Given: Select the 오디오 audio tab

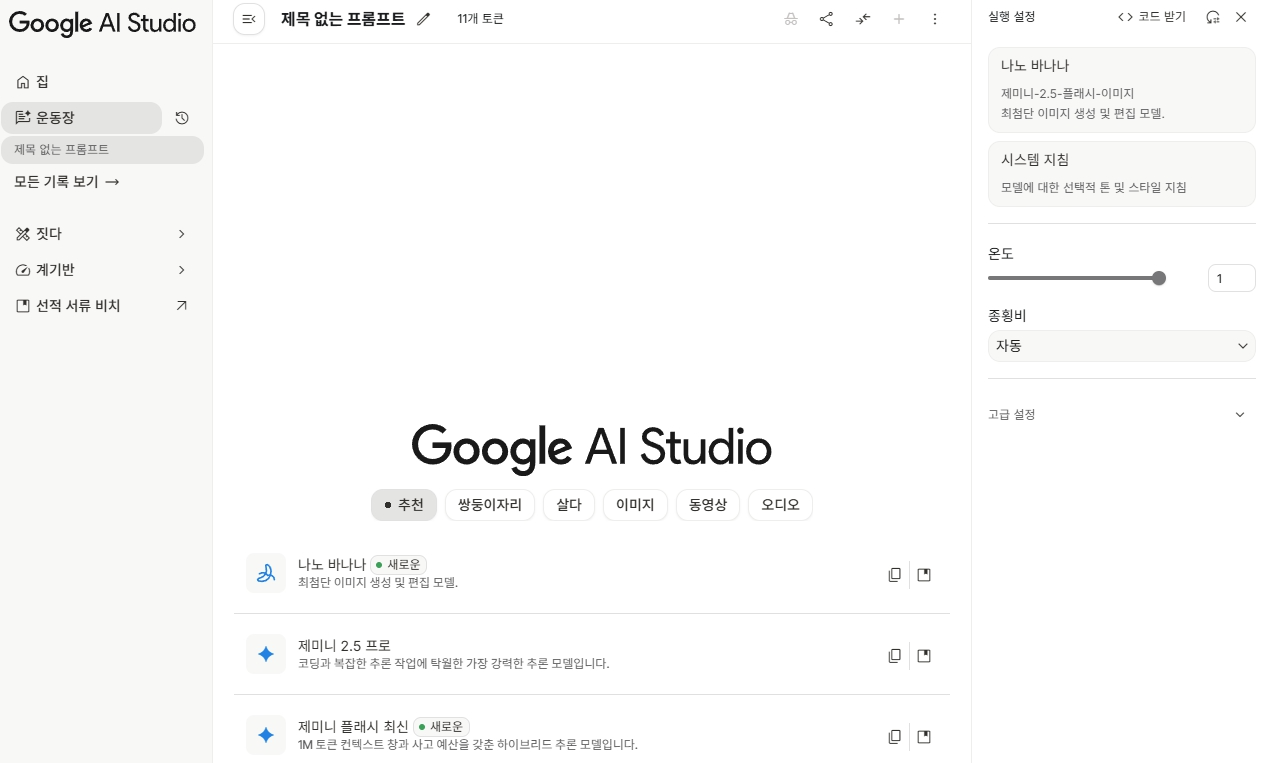Looking at the screenshot, I should click(781, 505).
